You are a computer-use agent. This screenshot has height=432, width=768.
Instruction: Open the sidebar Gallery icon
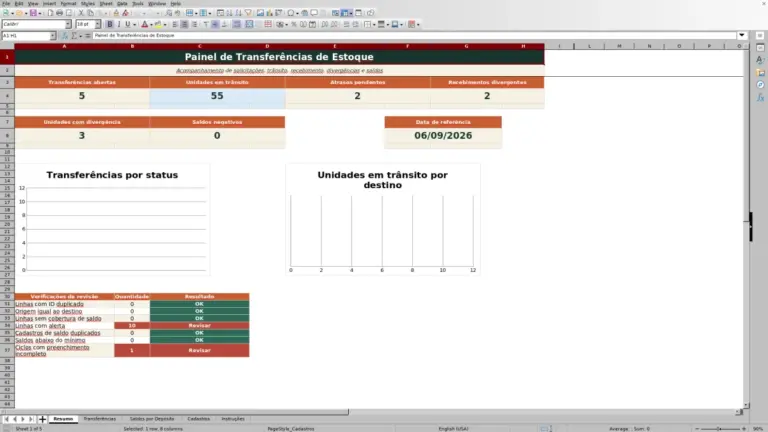click(760, 72)
